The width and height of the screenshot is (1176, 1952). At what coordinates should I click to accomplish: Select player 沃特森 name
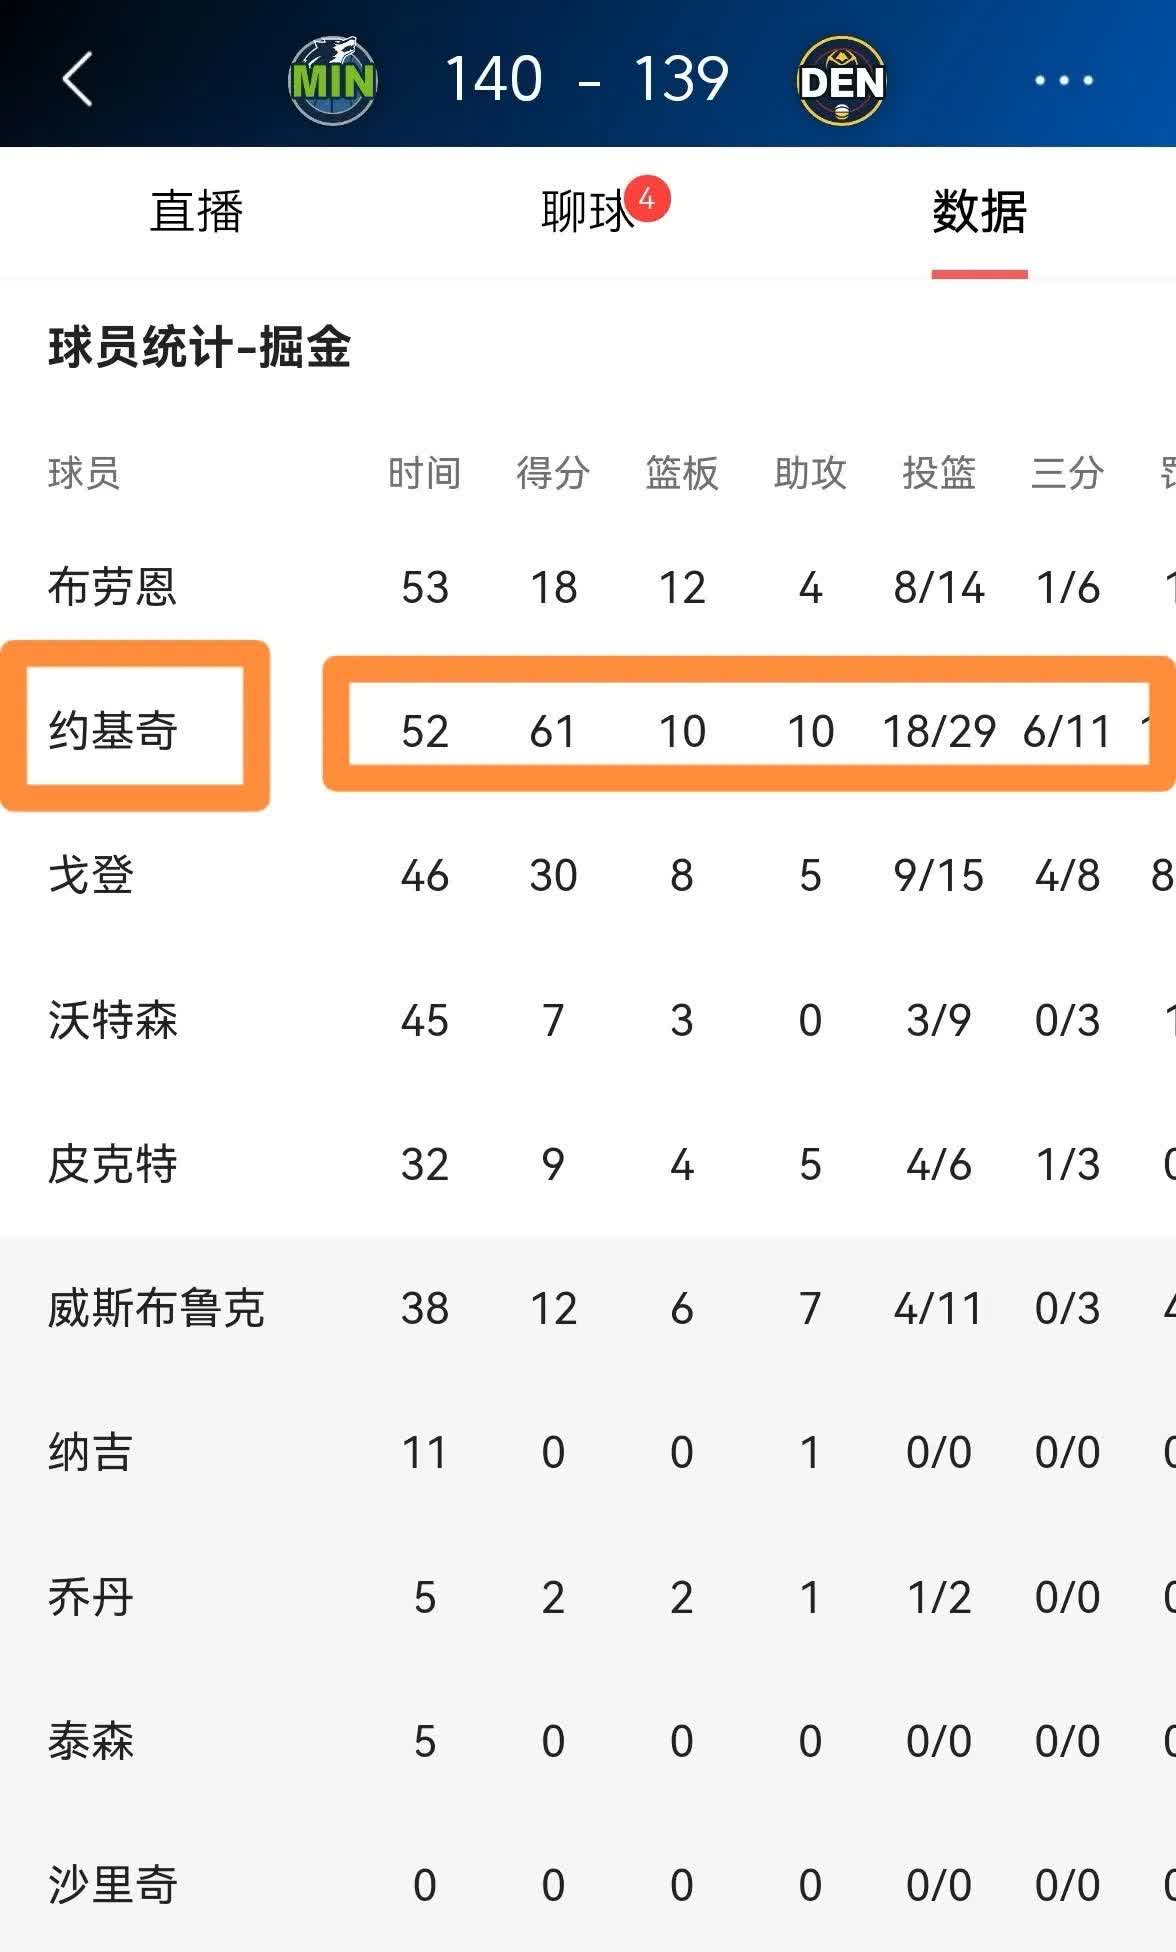click(x=113, y=1020)
